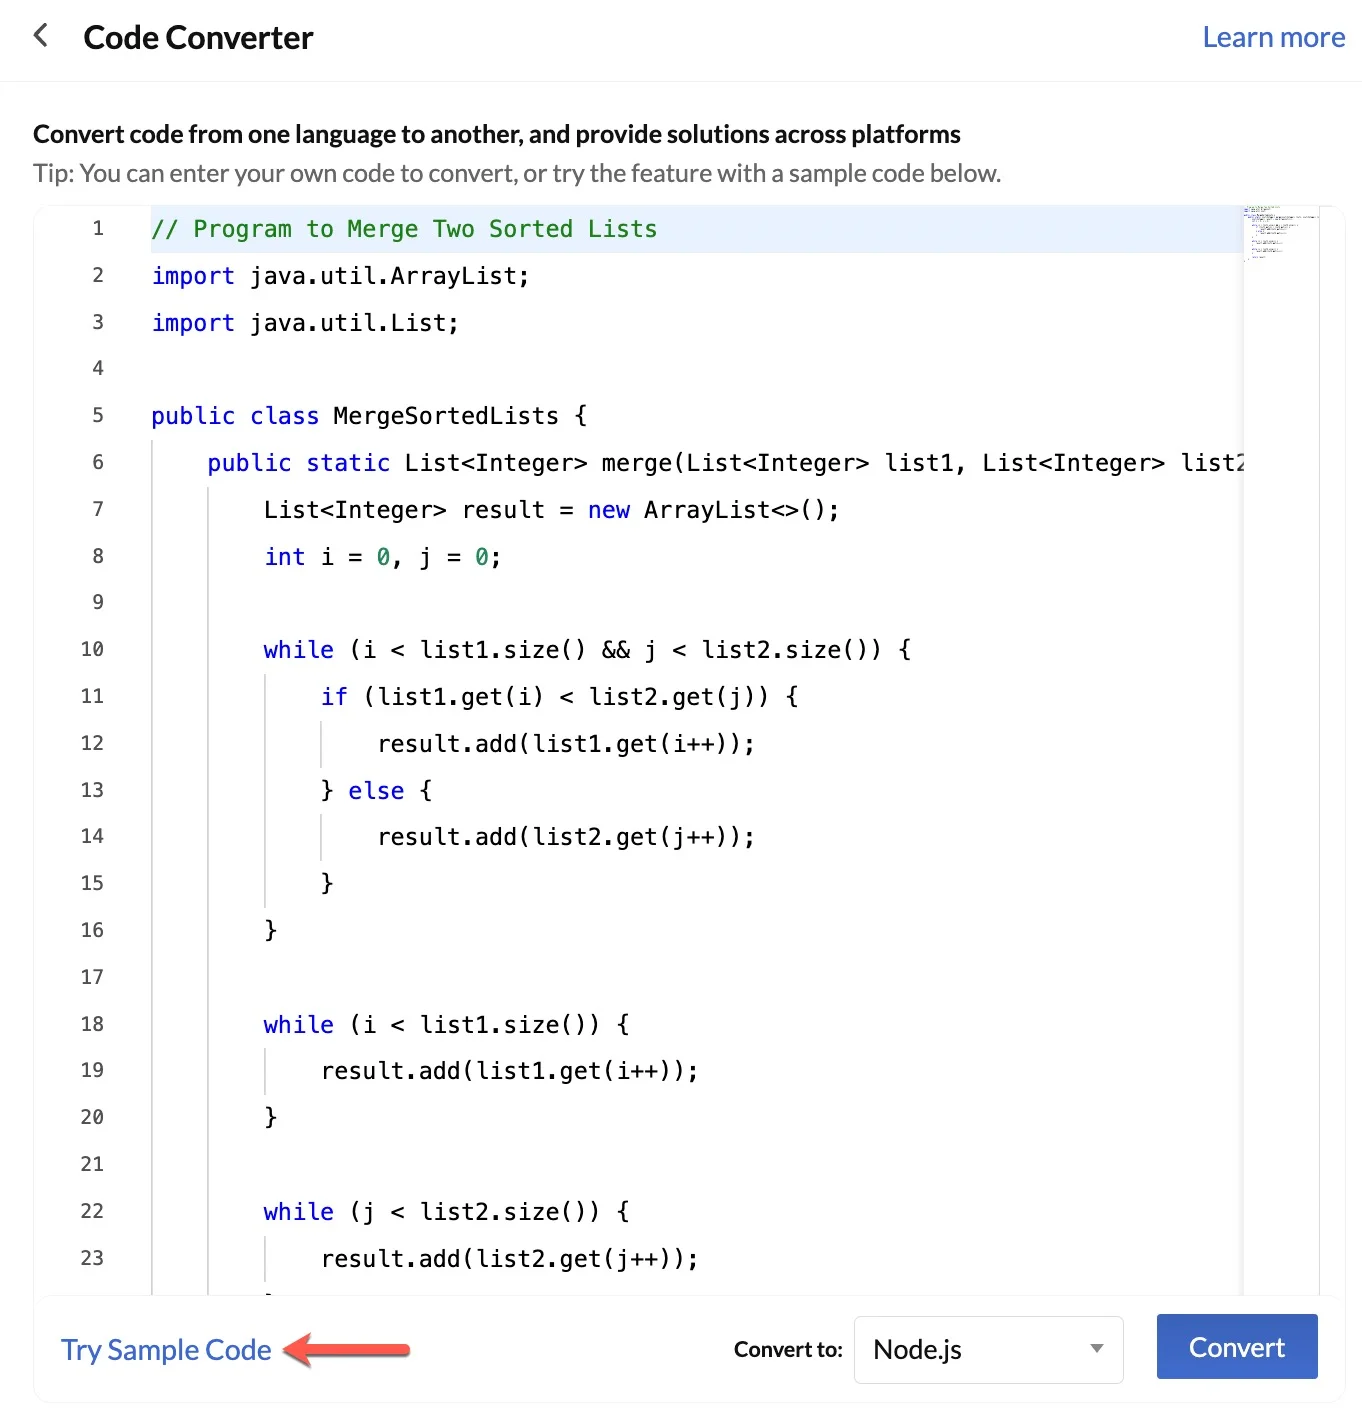
Task: Click the 'int i = 0, j = 0;' line
Action: point(382,557)
